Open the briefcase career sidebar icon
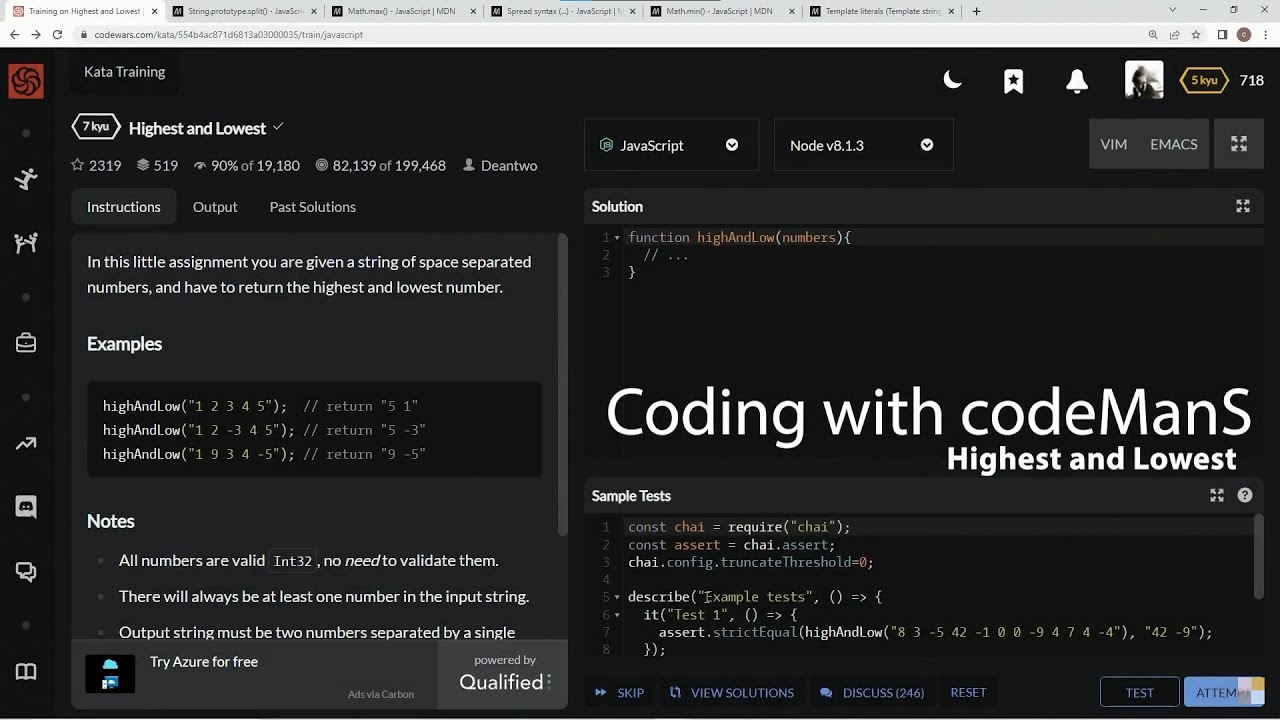 click(26, 343)
